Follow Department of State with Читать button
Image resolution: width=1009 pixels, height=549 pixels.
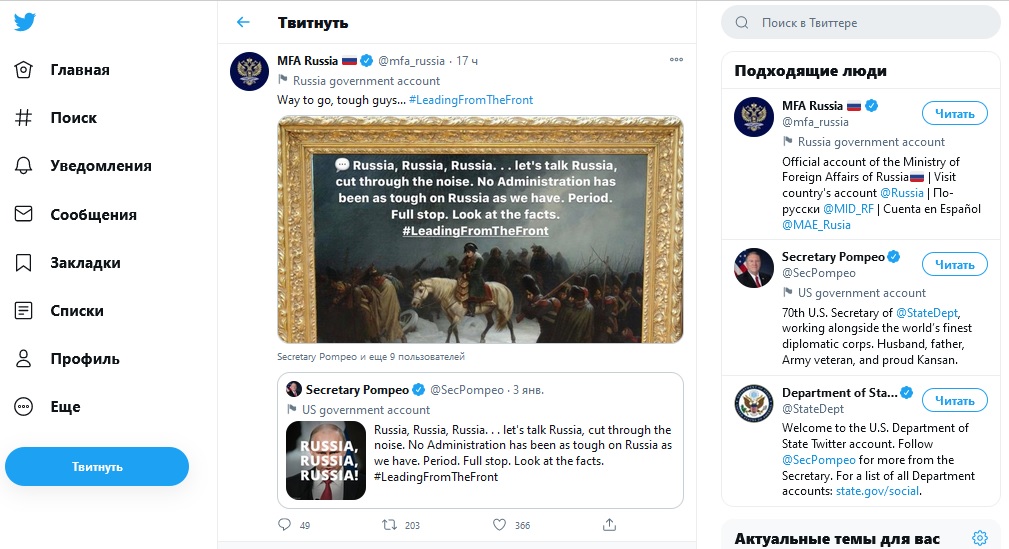pyautogui.click(x=954, y=400)
